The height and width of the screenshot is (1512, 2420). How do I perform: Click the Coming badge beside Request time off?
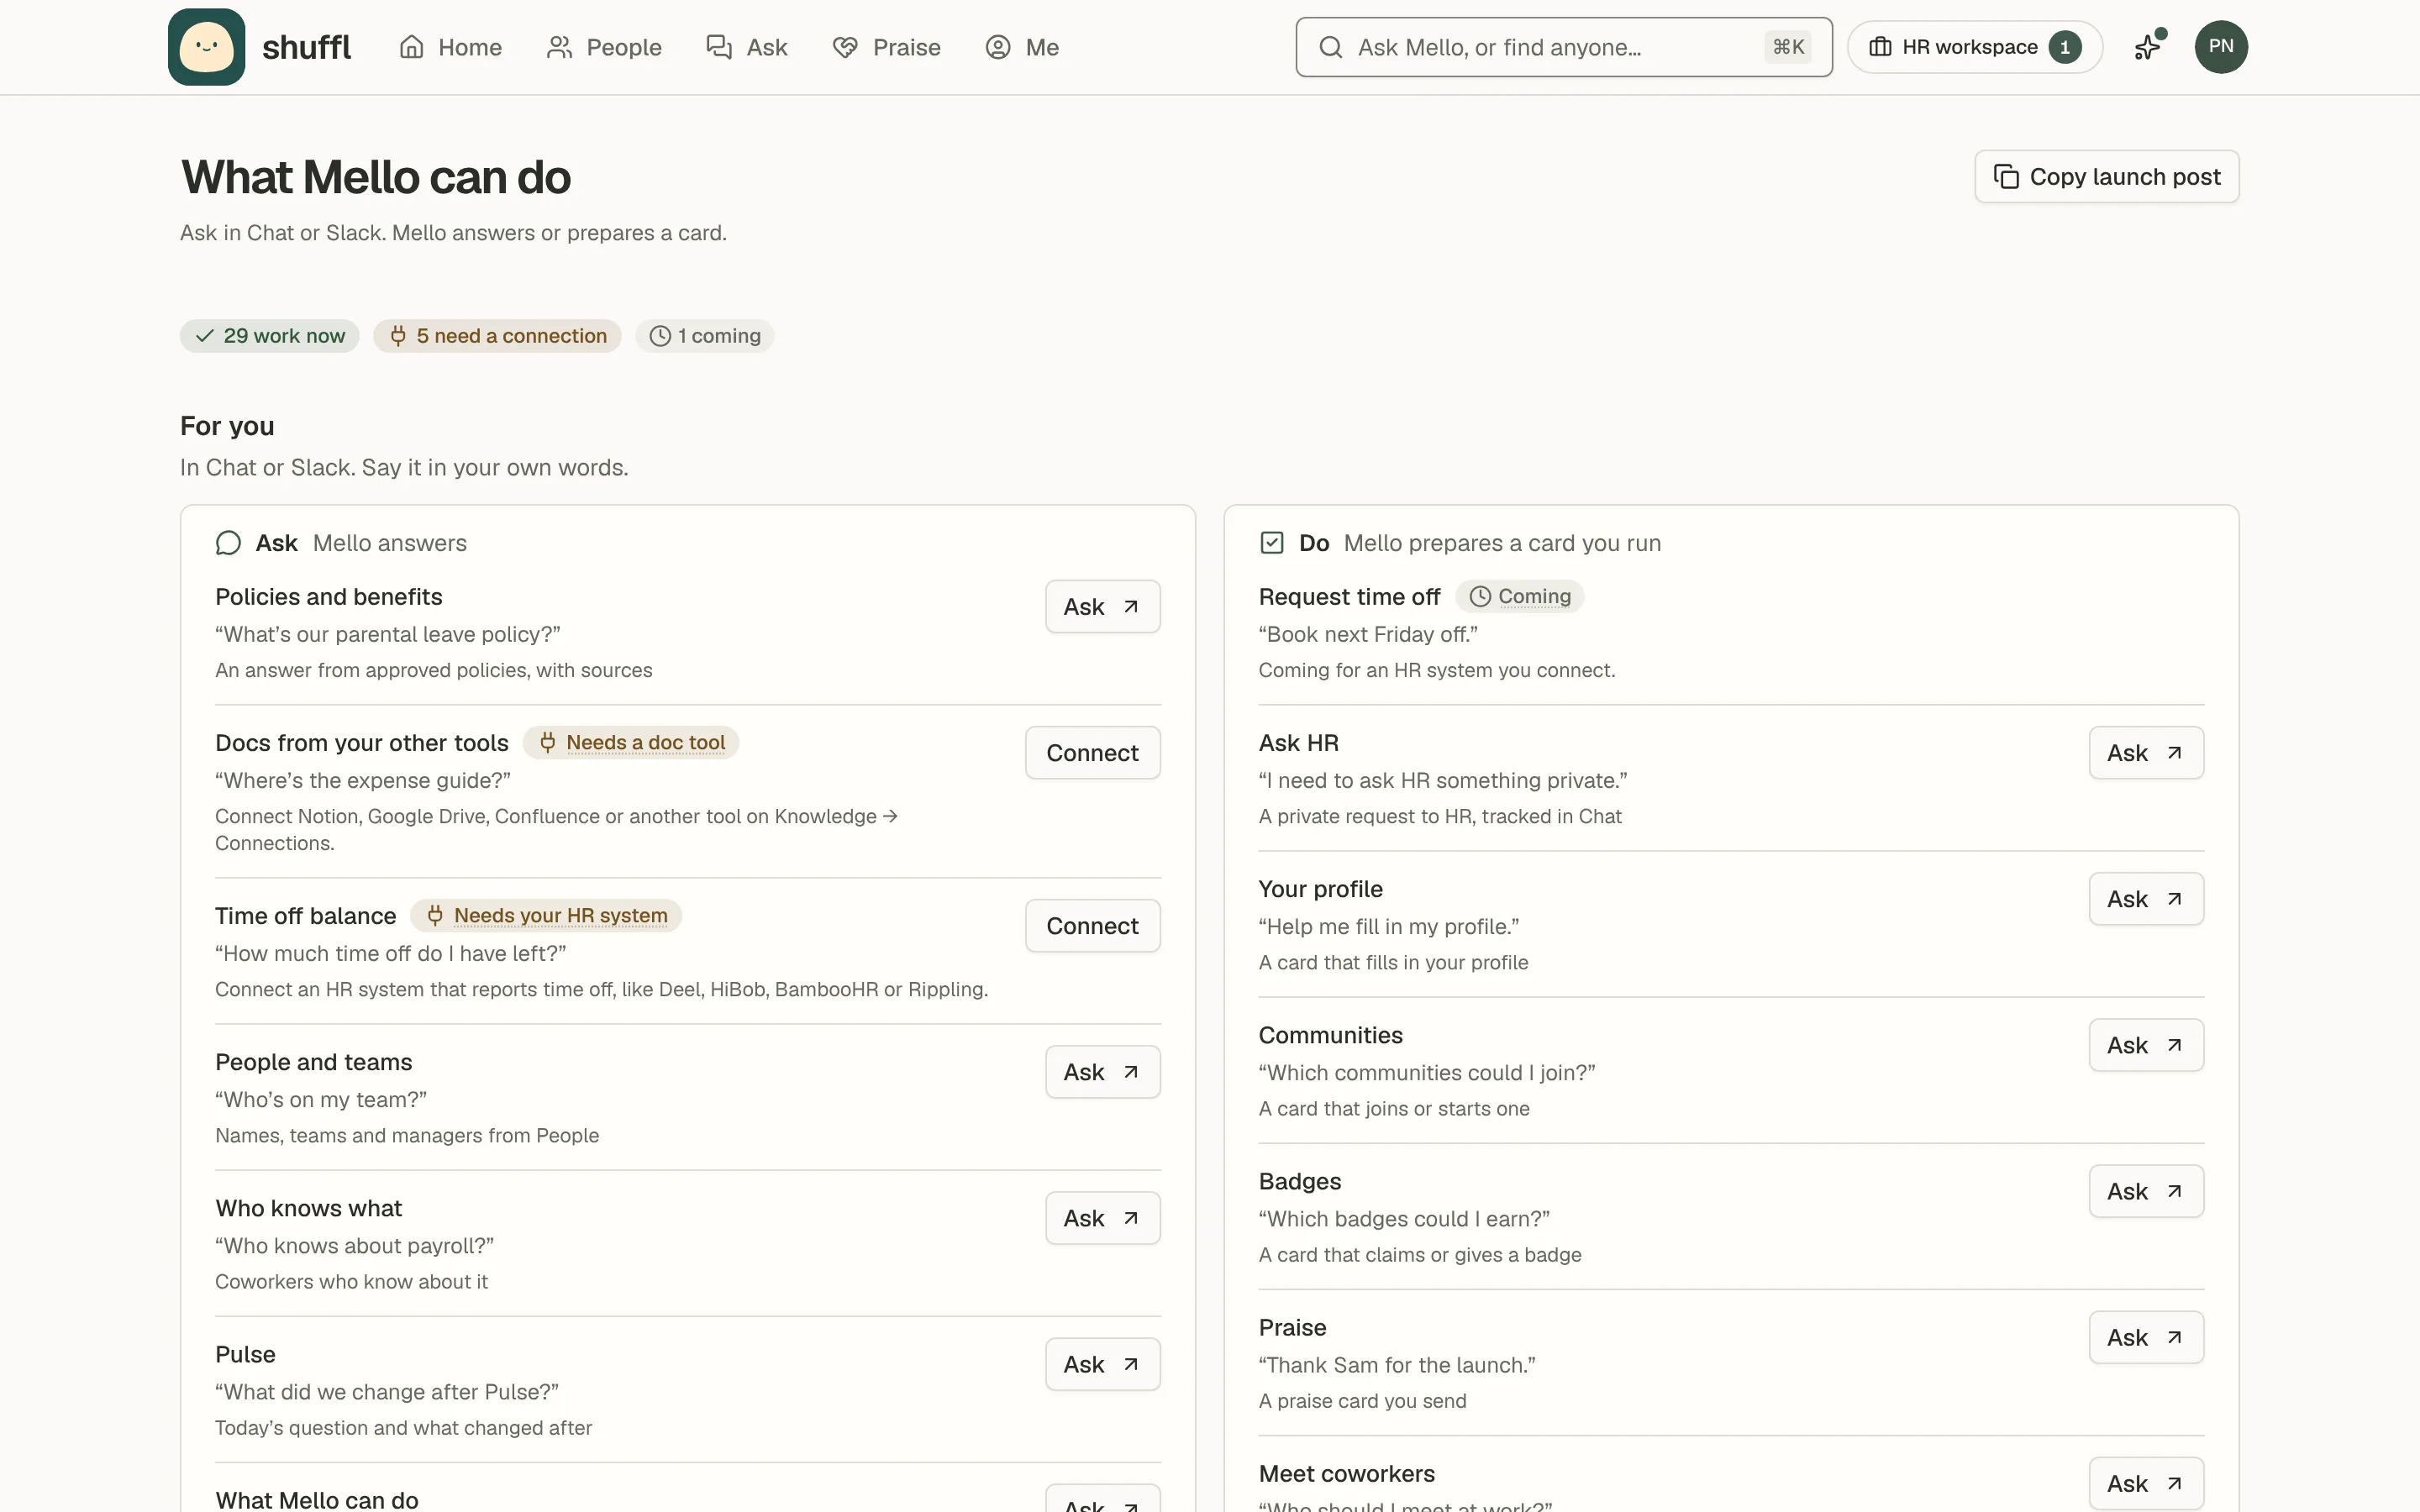pos(1520,597)
